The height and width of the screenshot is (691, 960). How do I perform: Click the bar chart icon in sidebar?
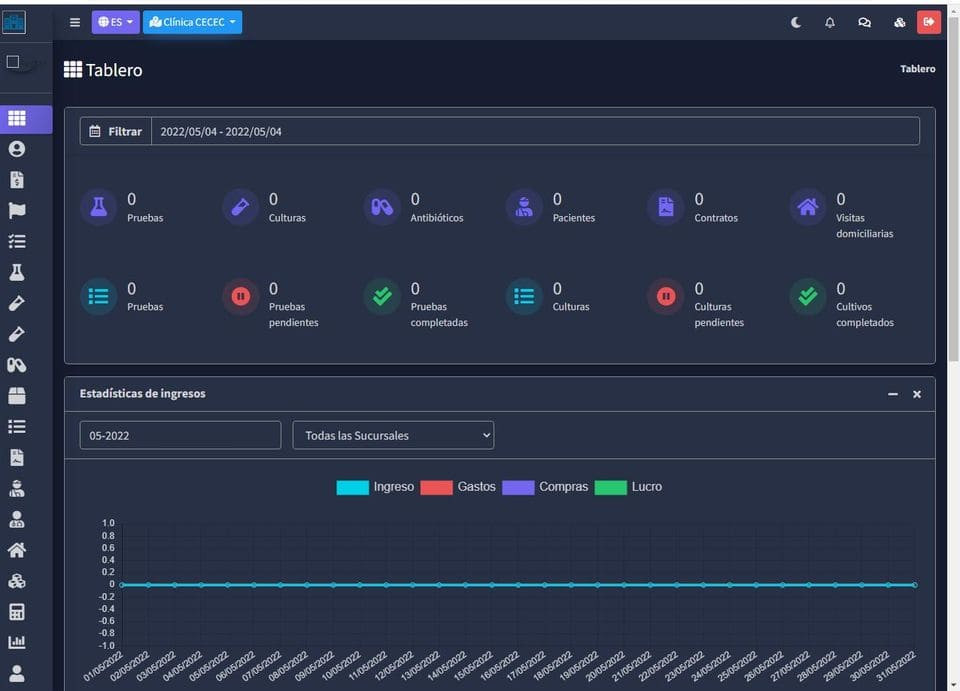coord(16,642)
